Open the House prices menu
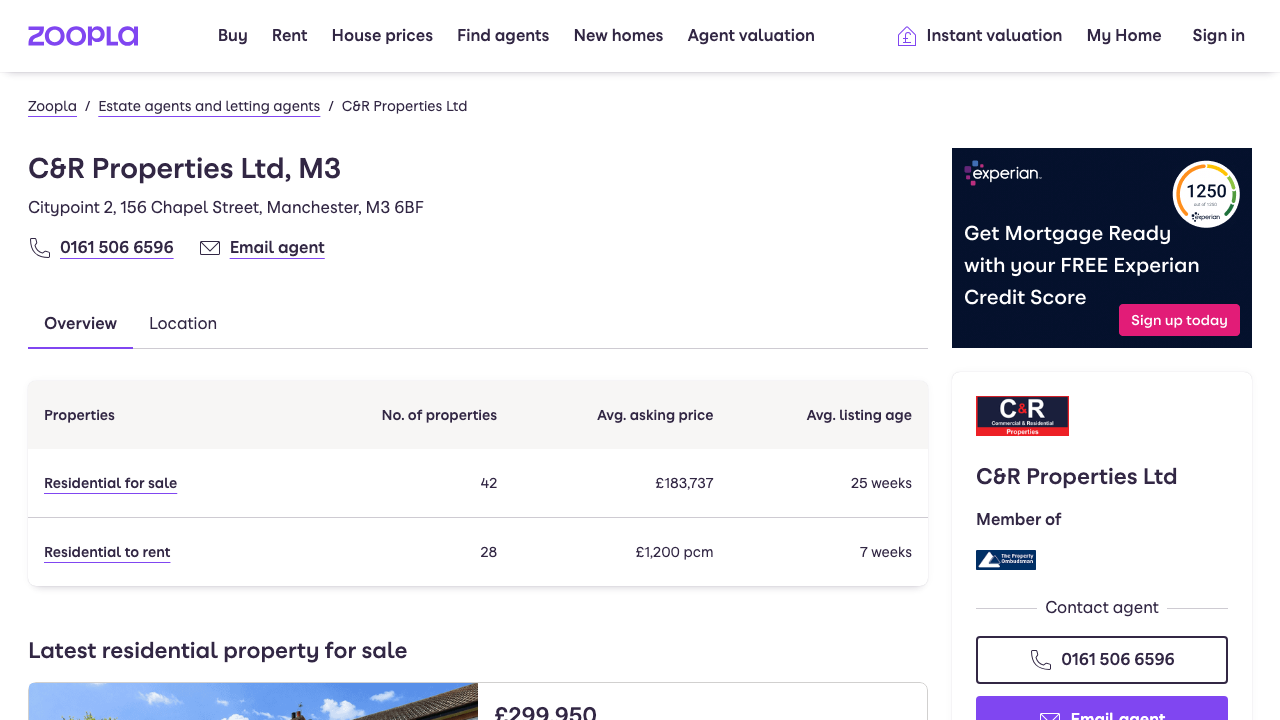The height and width of the screenshot is (720, 1280). [382, 35]
